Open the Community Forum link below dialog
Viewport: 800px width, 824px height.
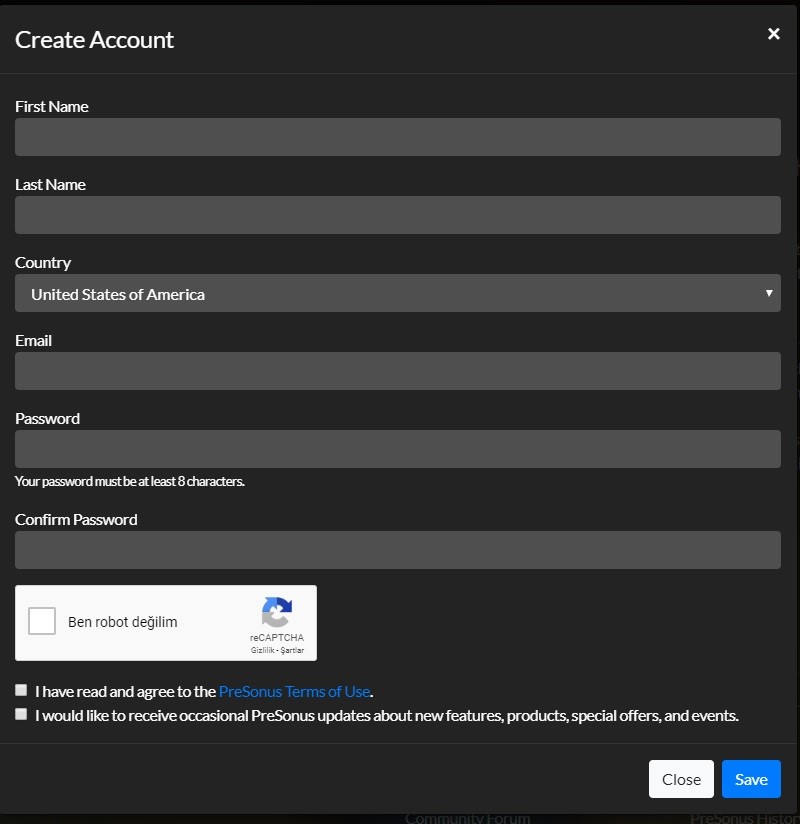point(467,818)
